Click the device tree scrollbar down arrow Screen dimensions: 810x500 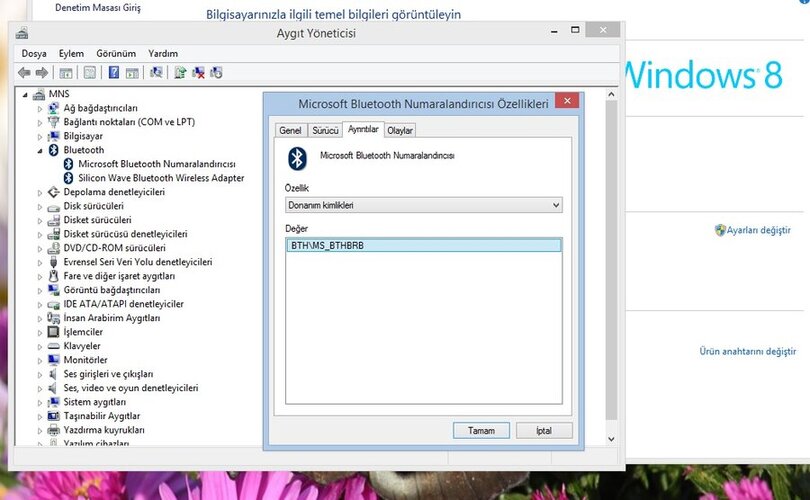pyautogui.click(x=611, y=439)
